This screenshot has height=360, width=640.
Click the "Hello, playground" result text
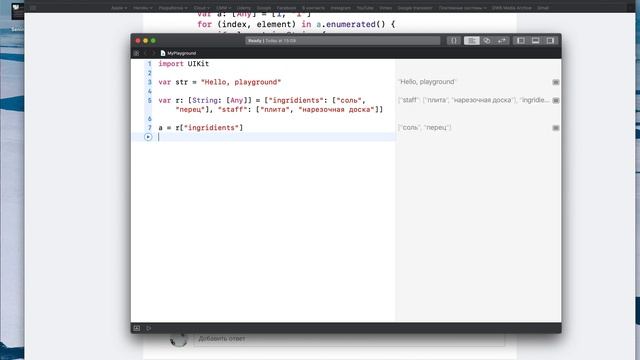(427, 82)
